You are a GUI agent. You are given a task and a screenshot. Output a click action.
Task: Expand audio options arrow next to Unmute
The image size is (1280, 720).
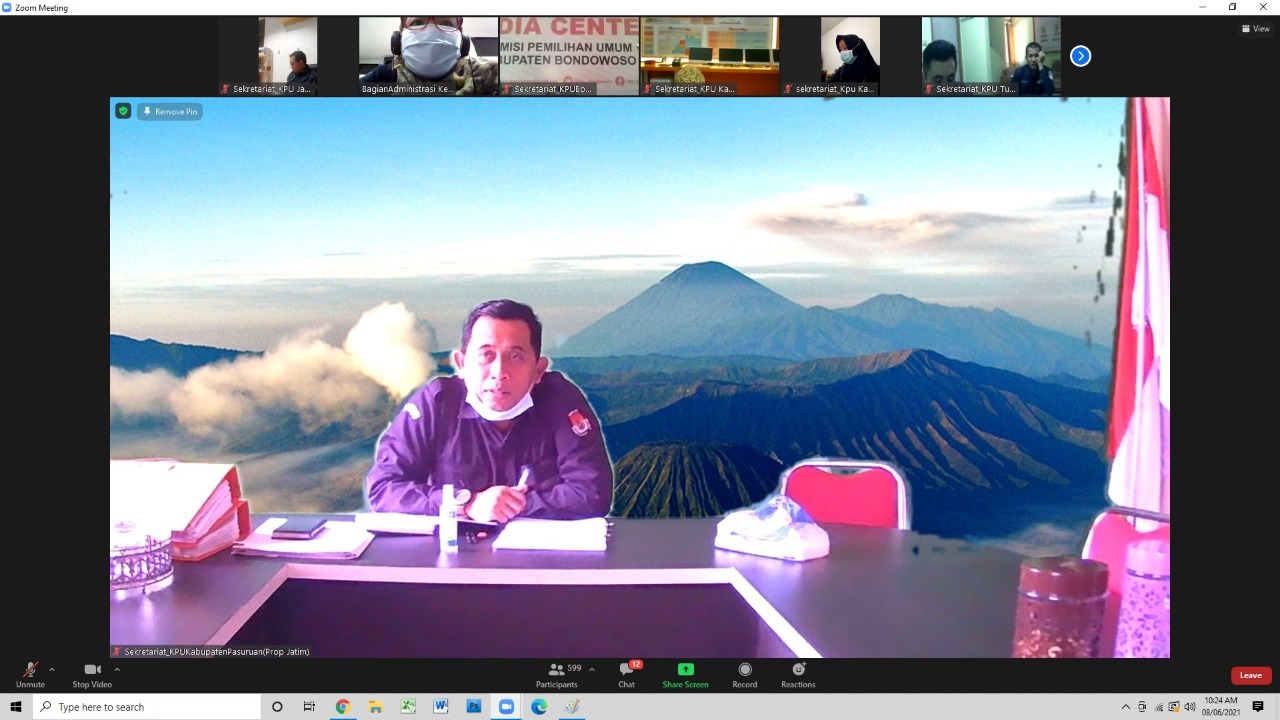[52, 669]
